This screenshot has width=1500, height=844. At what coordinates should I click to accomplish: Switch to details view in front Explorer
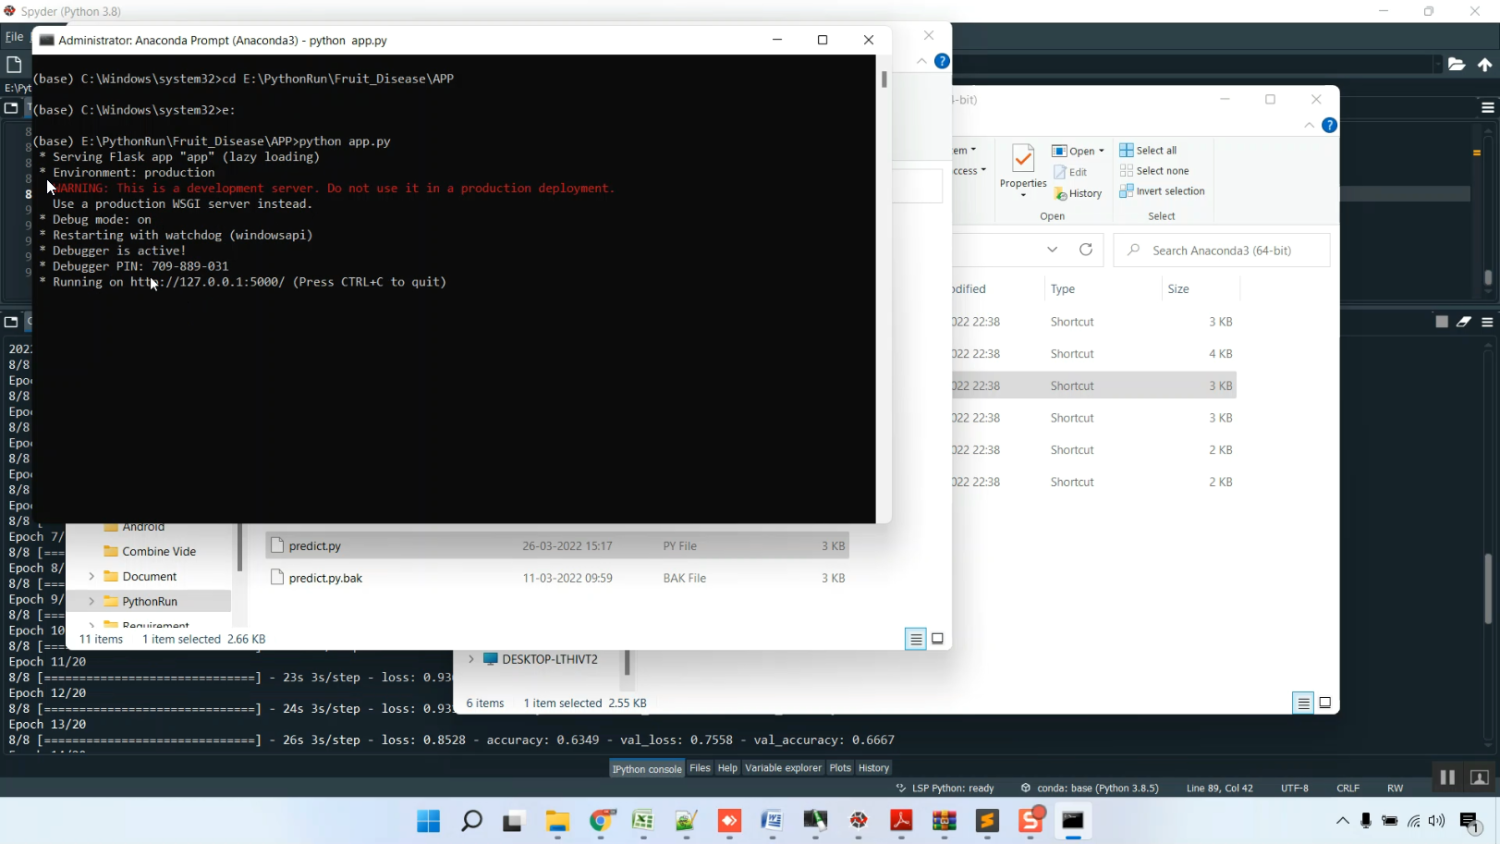(915, 639)
